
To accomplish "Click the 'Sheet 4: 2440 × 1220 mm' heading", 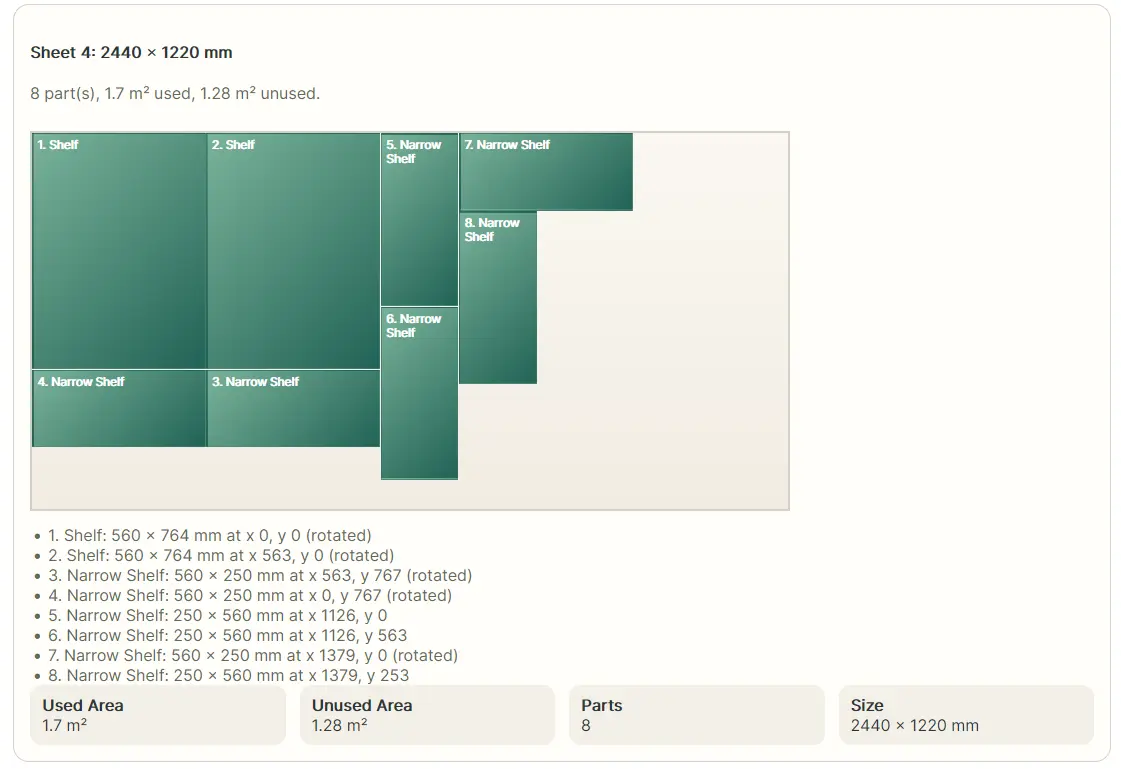I will pos(132,52).
